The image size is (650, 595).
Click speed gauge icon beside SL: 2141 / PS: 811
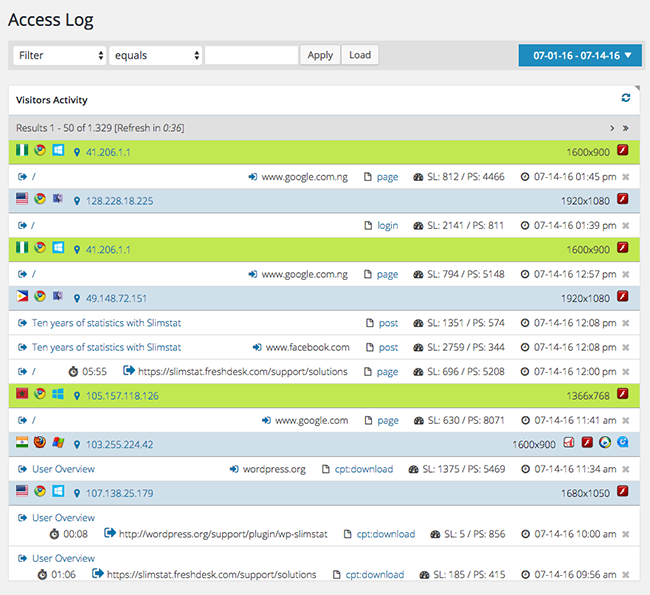click(x=418, y=226)
